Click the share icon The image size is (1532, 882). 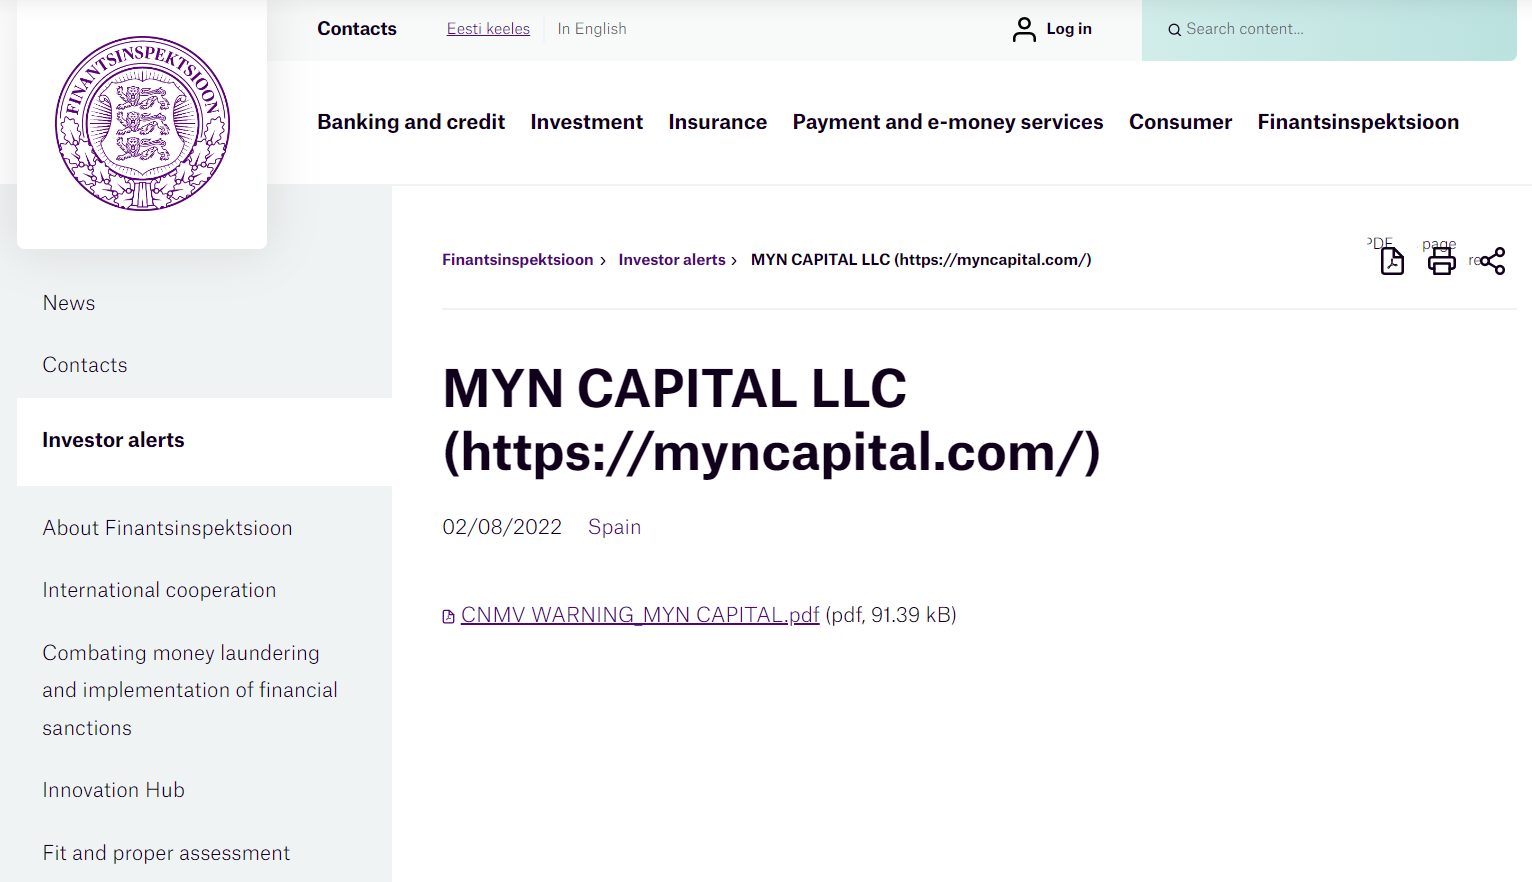click(x=1492, y=261)
